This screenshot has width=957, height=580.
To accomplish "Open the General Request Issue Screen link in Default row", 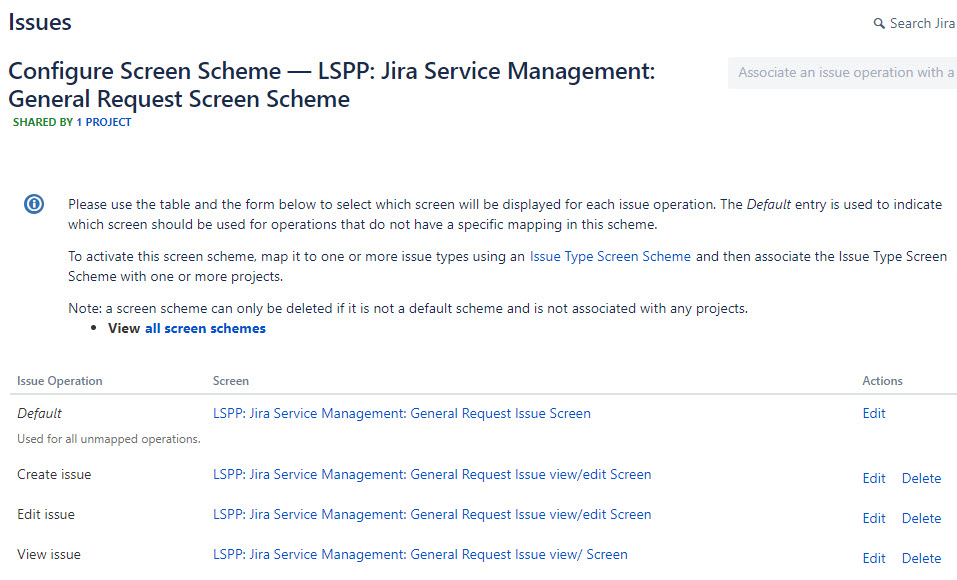I will 402,413.
